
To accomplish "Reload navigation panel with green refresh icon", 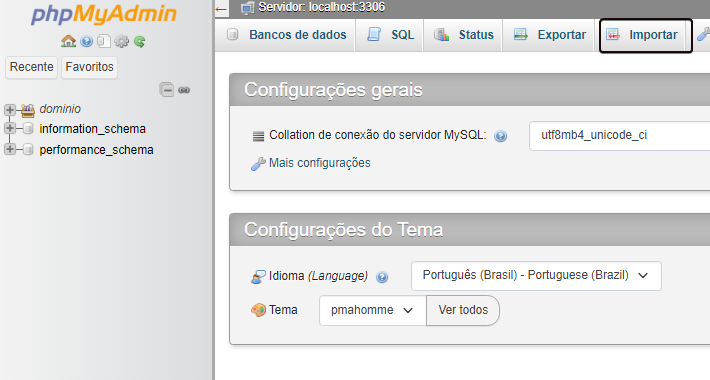I will 139,42.
